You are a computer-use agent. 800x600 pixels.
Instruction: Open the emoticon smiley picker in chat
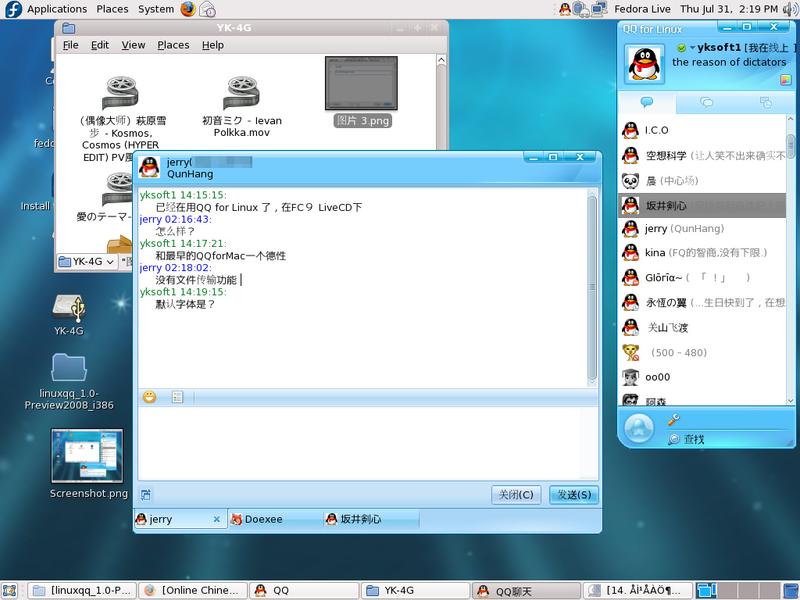(149, 396)
